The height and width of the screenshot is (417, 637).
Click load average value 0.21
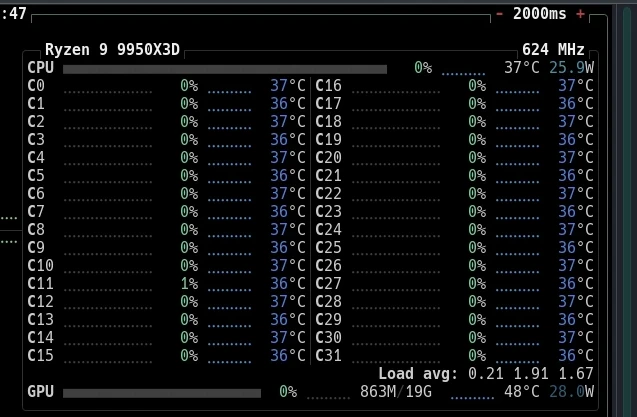click(485, 374)
